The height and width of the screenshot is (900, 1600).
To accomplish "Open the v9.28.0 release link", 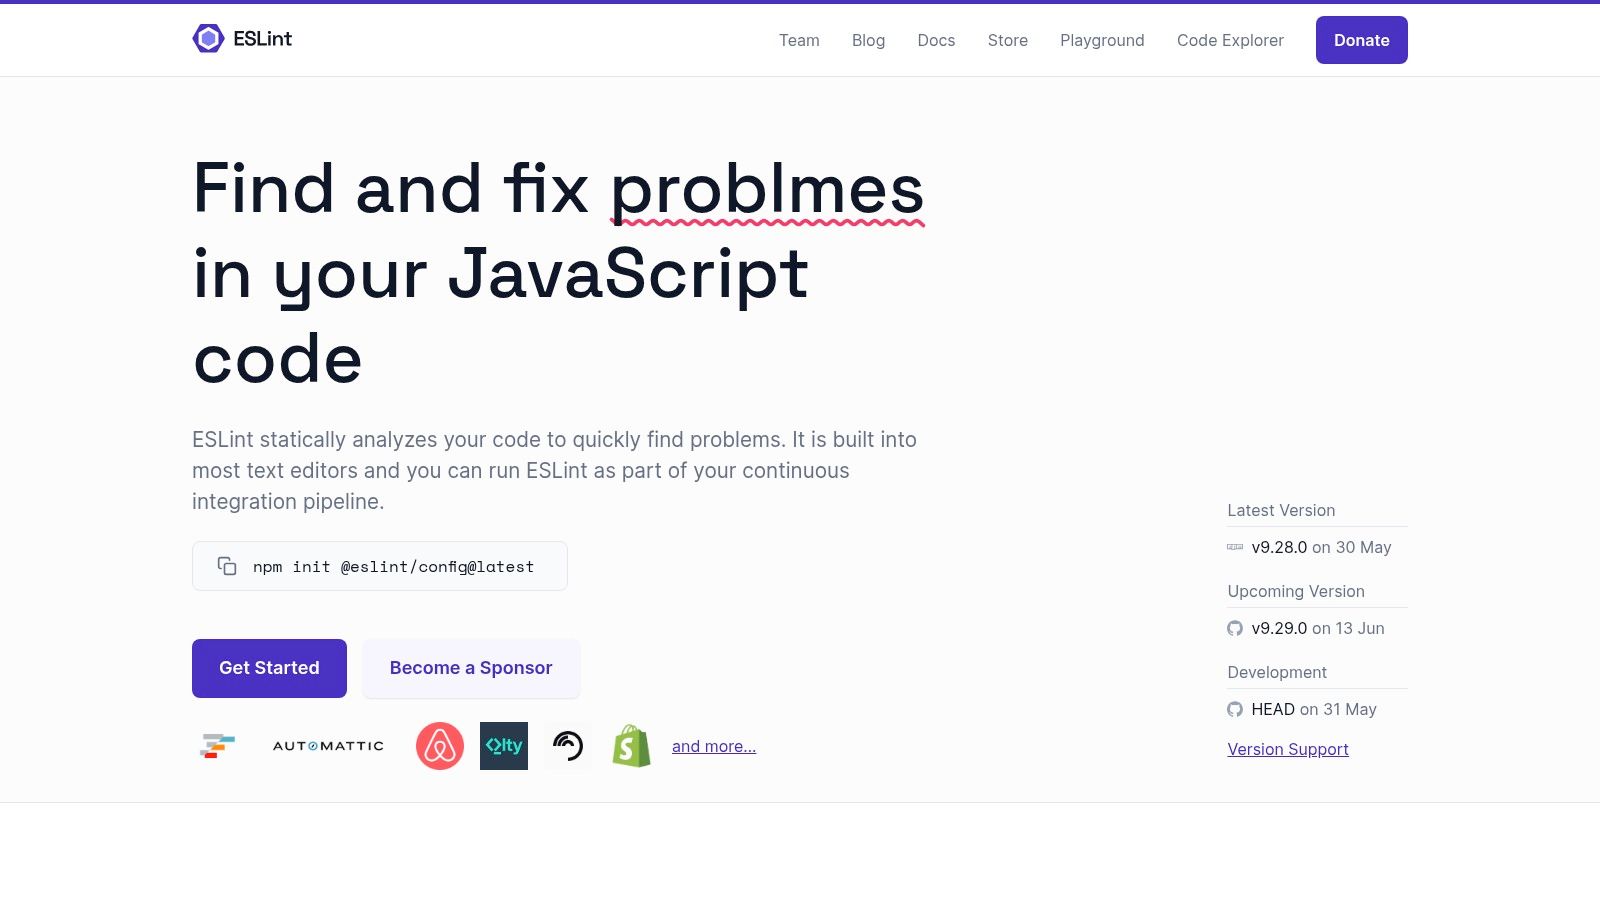I will (1279, 547).
